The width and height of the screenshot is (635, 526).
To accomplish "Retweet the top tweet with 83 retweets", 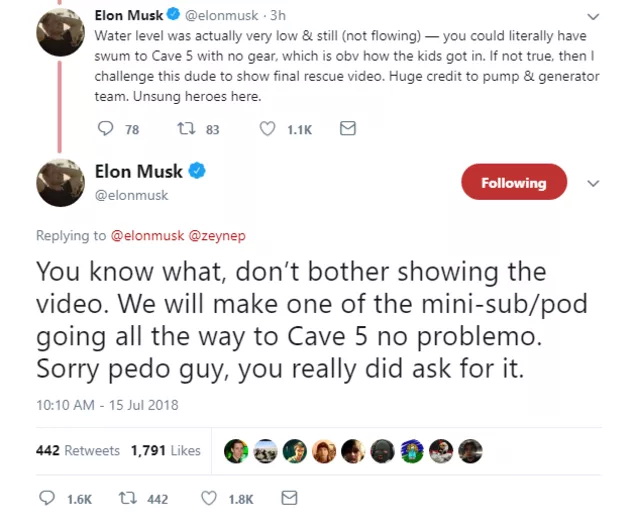I will pos(184,129).
